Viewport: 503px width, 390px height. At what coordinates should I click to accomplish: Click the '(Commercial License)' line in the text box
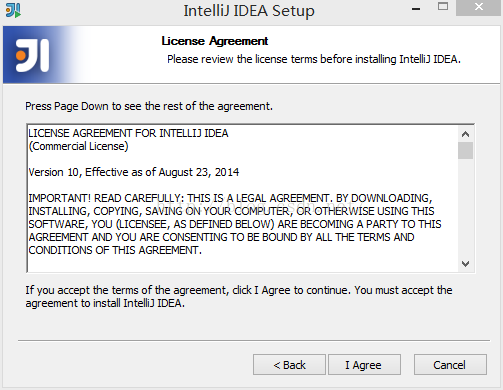pyautogui.click(x=78, y=146)
